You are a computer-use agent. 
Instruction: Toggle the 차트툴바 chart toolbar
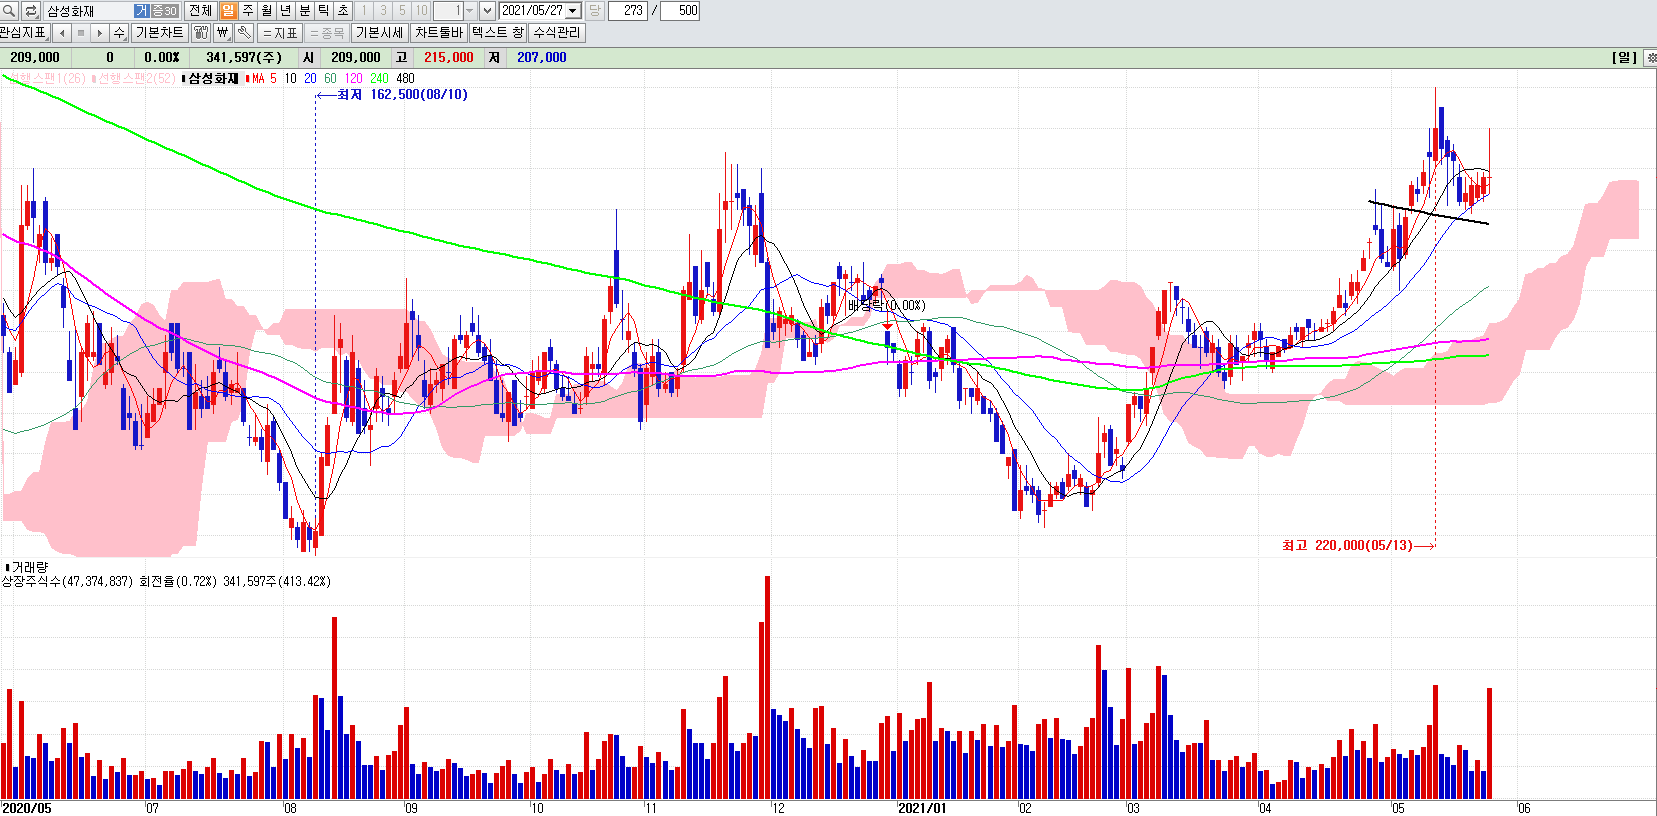click(439, 33)
